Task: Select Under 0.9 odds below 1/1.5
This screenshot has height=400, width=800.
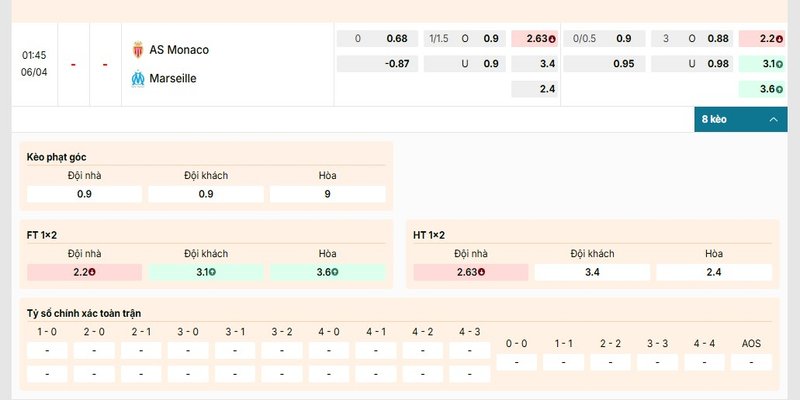Action: pyautogui.click(x=464, y=64)
